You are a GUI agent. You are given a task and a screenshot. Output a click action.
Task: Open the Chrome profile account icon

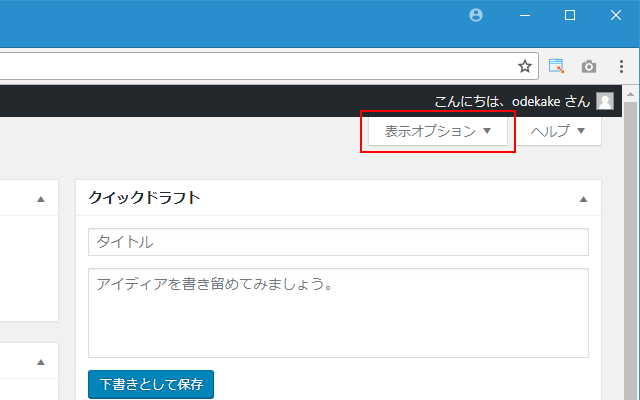[x=476, y=16]
